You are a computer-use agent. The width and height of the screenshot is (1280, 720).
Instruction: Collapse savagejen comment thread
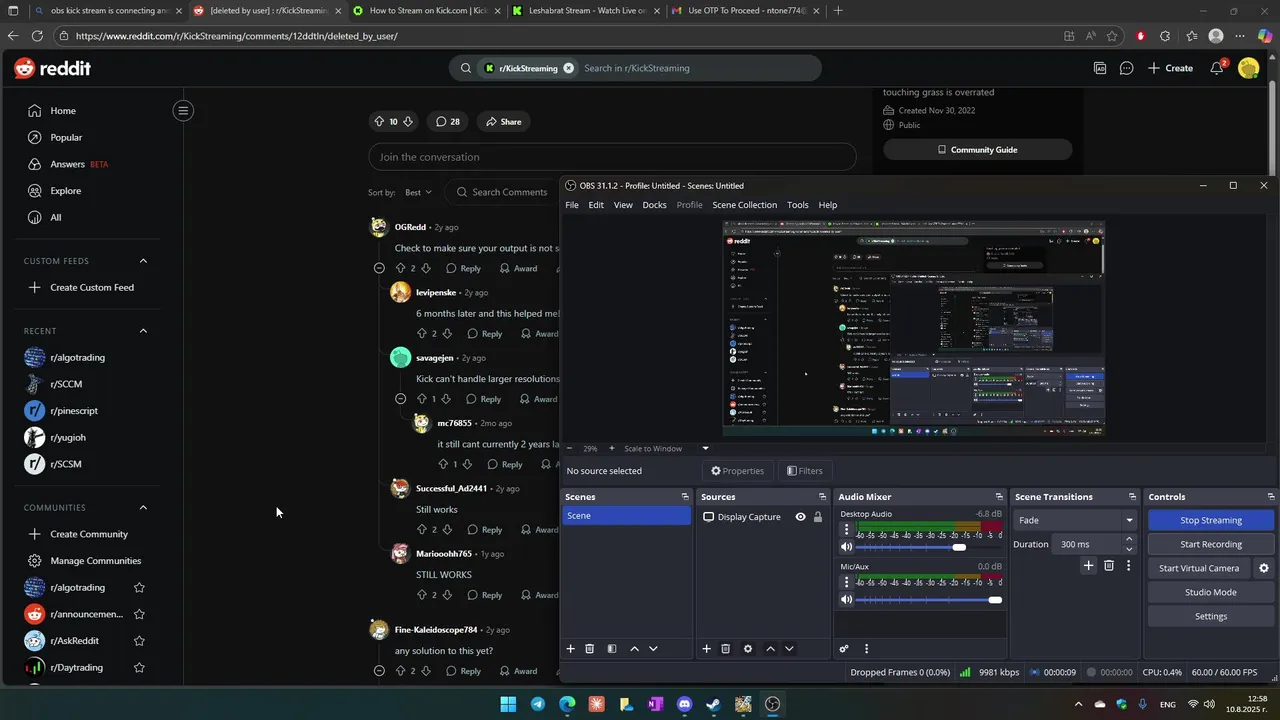[x=400, y=399]
